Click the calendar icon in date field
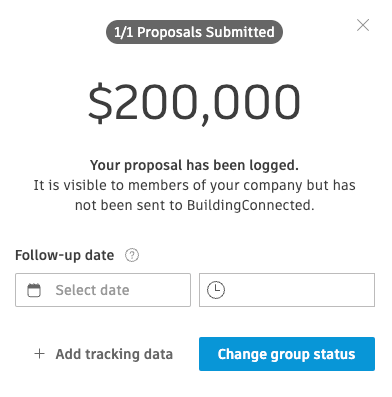Viewport: 392px width, 397px height. tap(34, 290)
